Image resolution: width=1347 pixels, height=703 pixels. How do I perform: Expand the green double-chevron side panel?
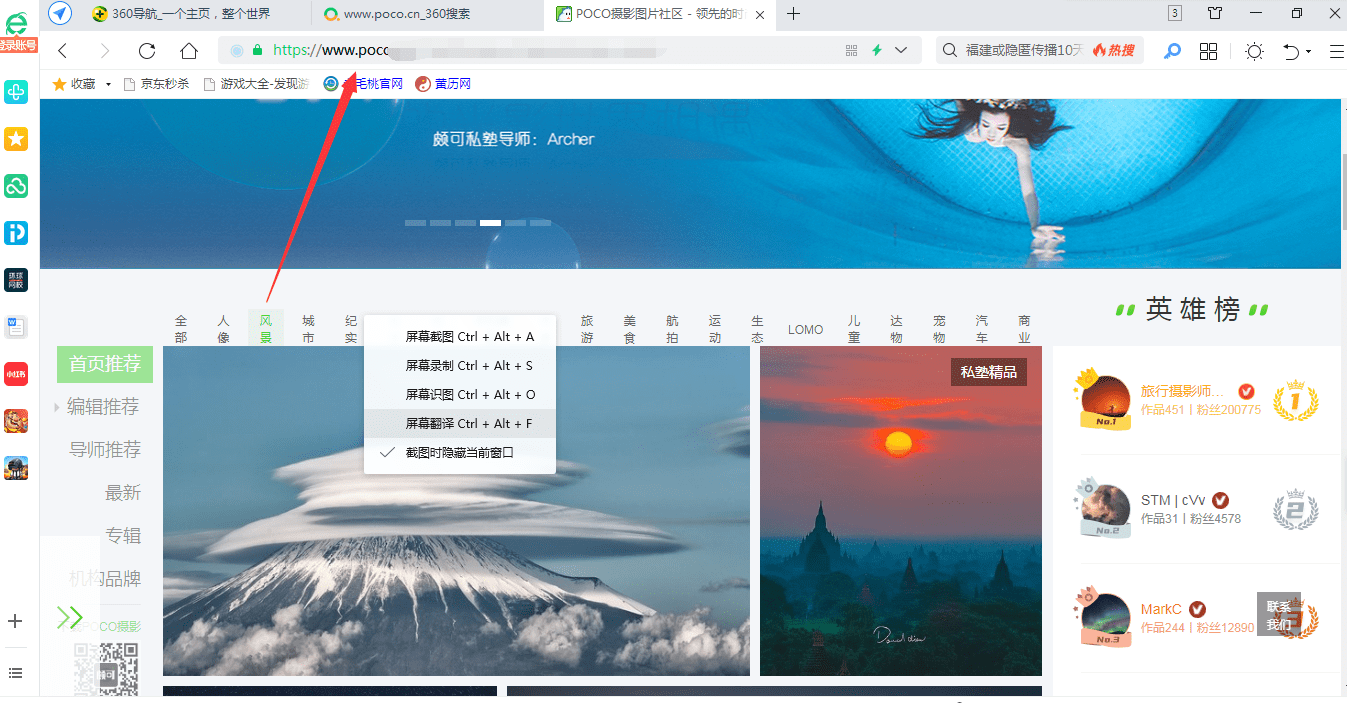tap(70, 617)
